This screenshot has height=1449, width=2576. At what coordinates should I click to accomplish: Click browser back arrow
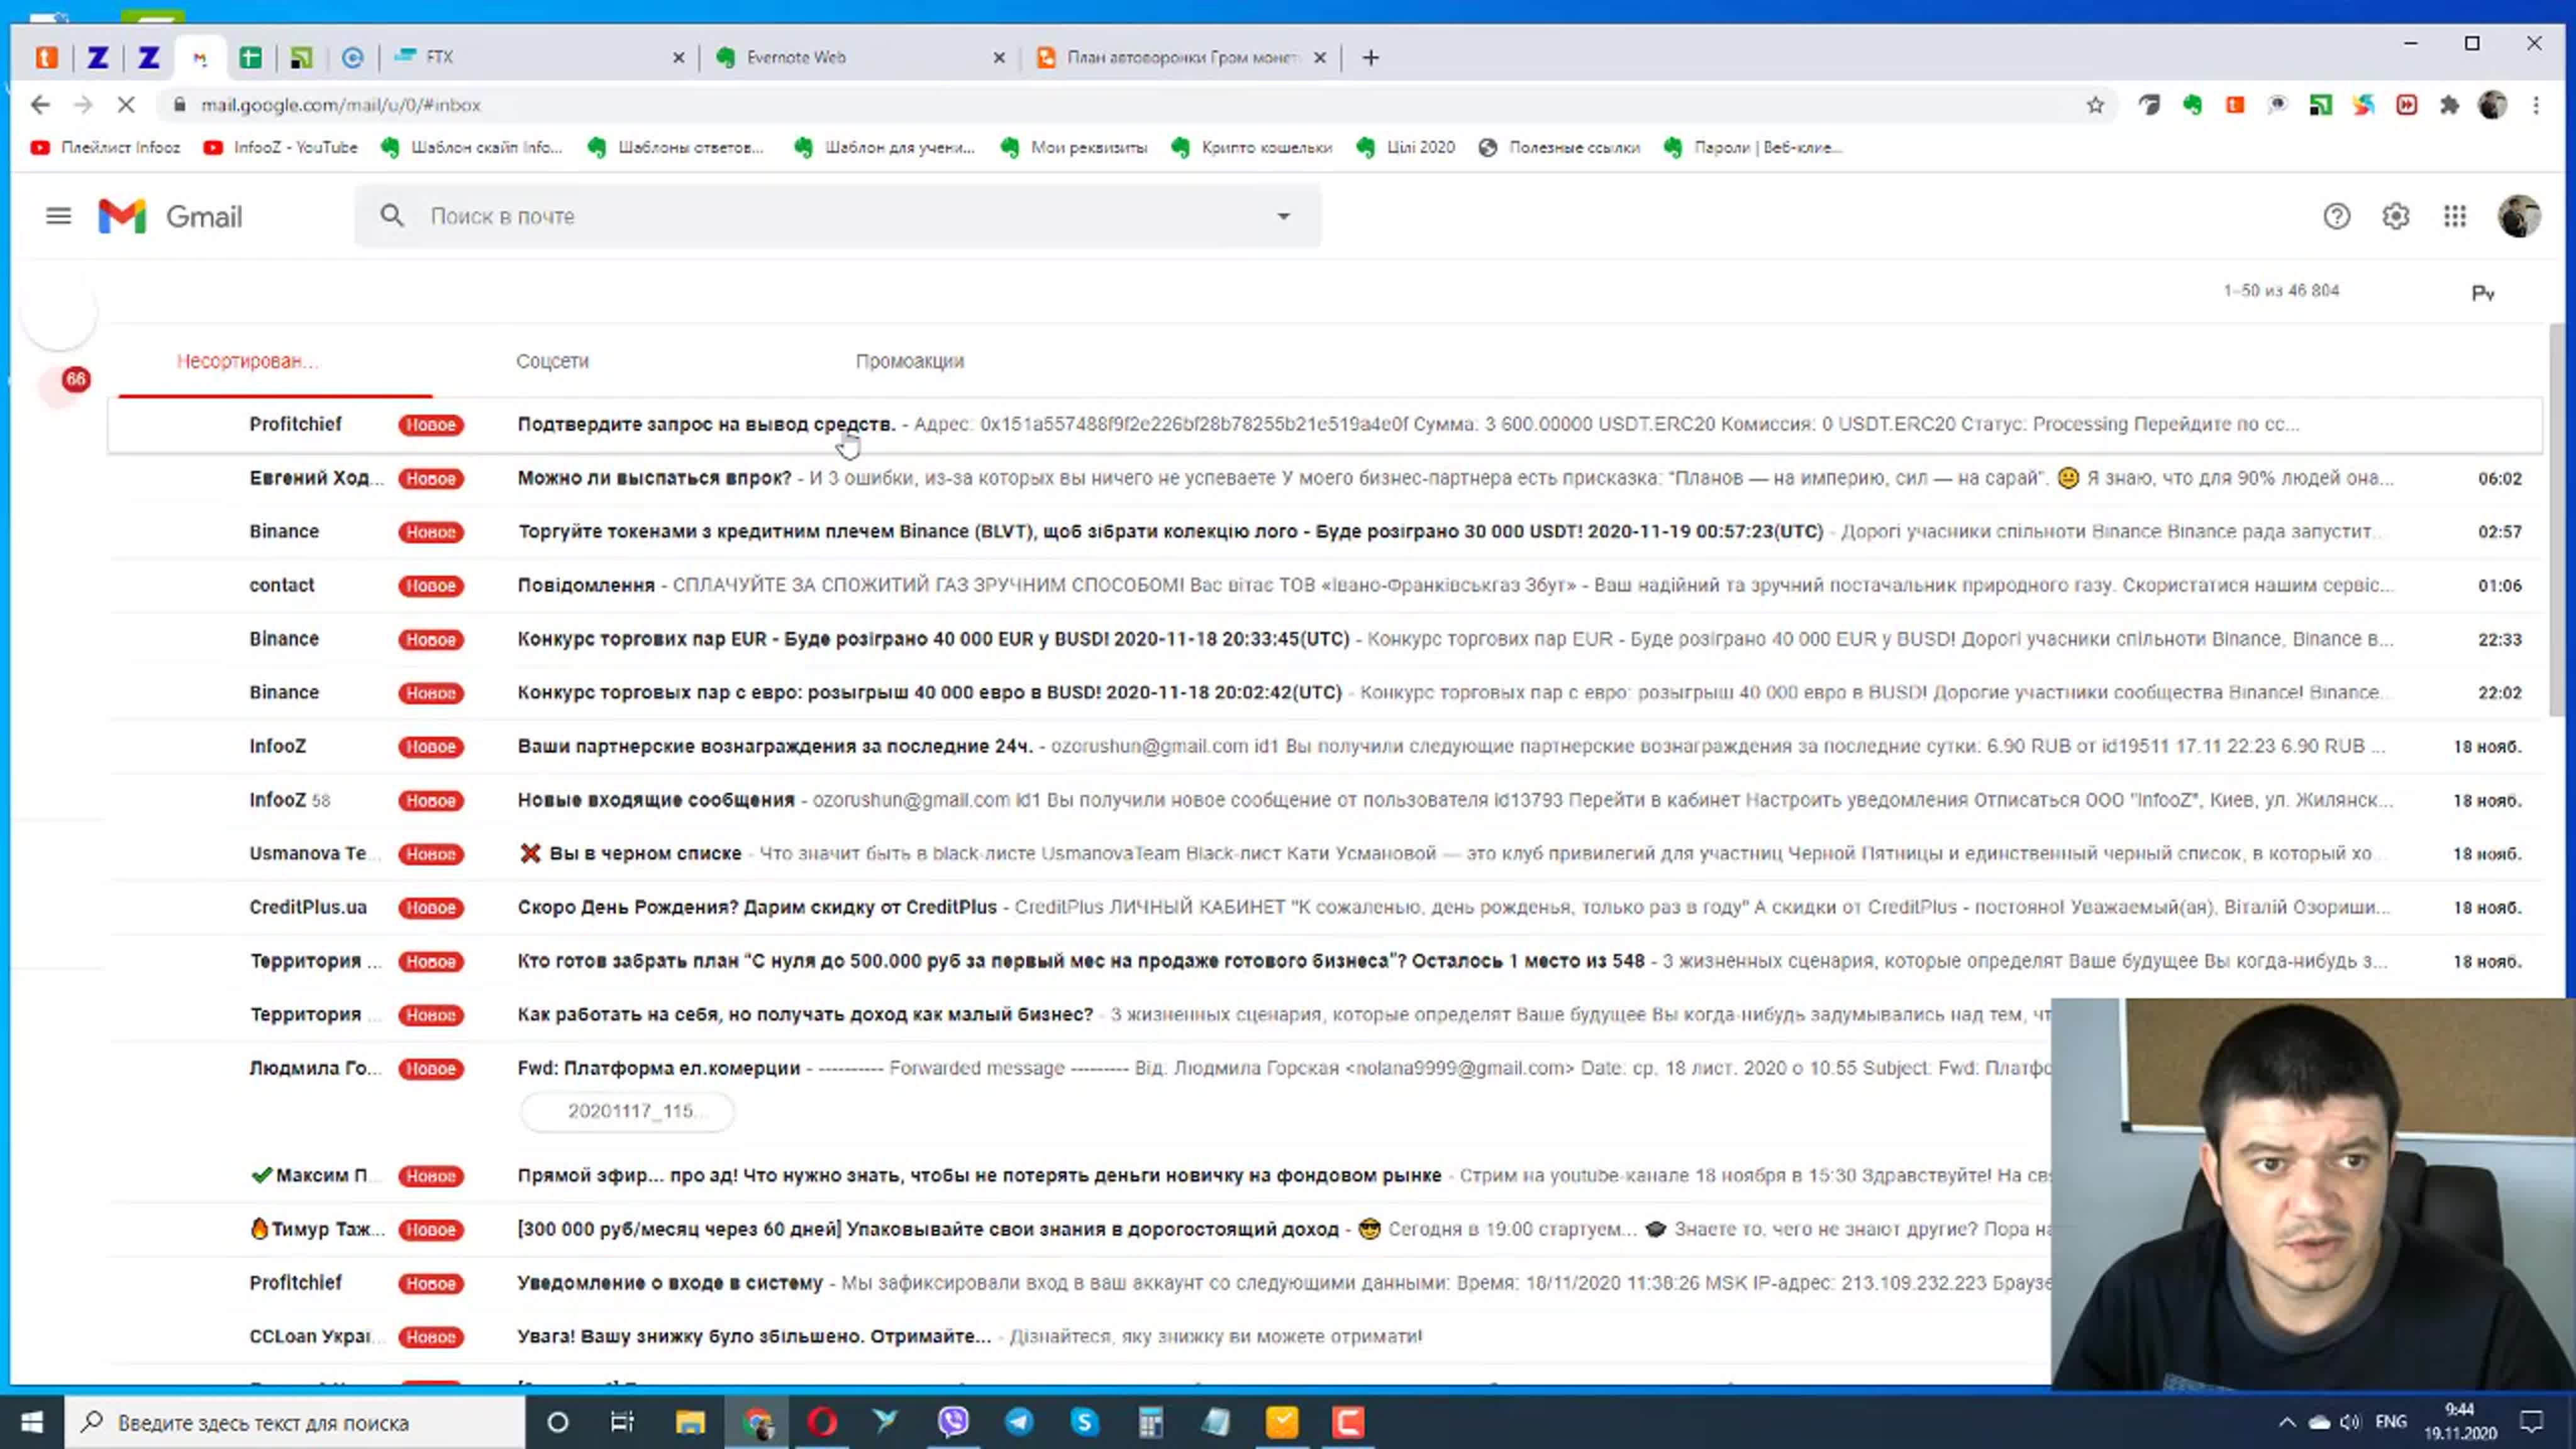click(40, 105)
